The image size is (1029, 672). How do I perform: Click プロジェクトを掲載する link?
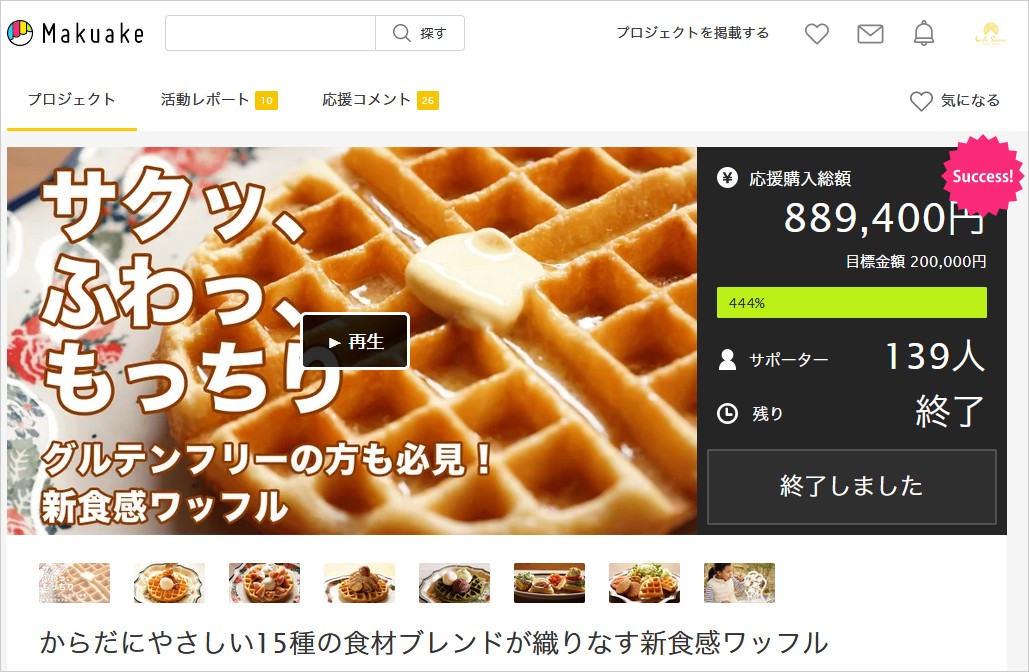click(692, 33)
